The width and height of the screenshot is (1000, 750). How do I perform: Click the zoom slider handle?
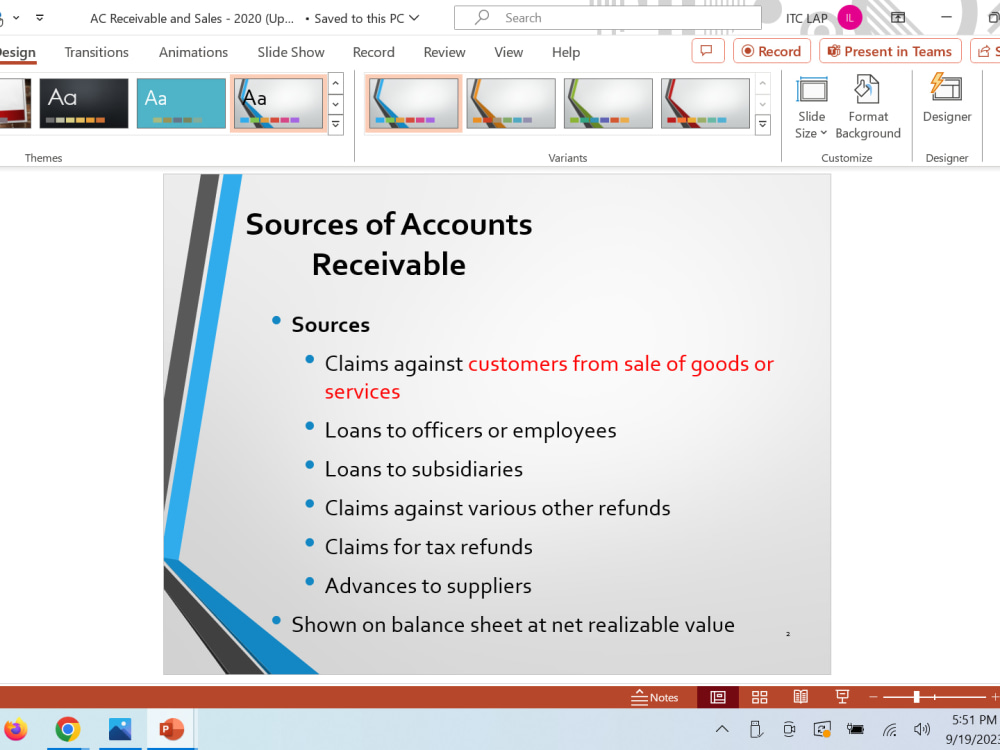916,697
